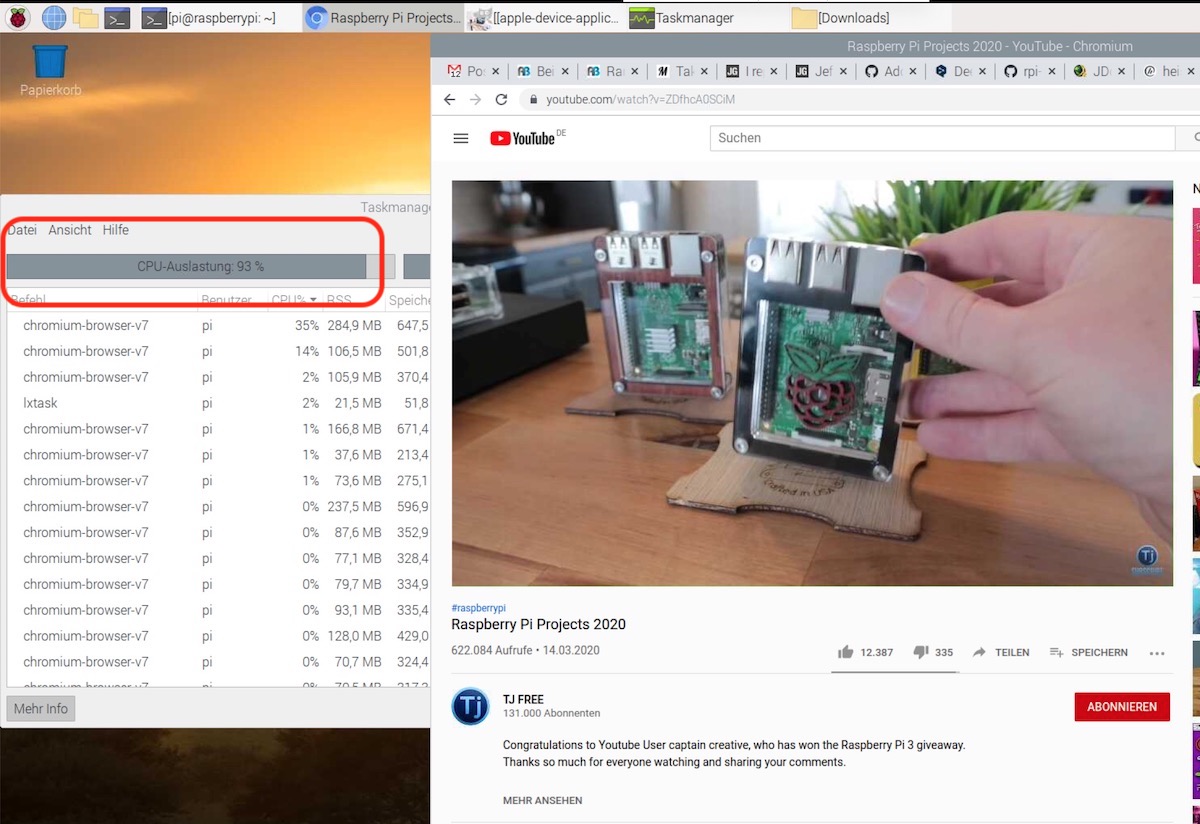Dislike the video with thumbs down
The image size is (1200, 824).
tap(921, 652)
